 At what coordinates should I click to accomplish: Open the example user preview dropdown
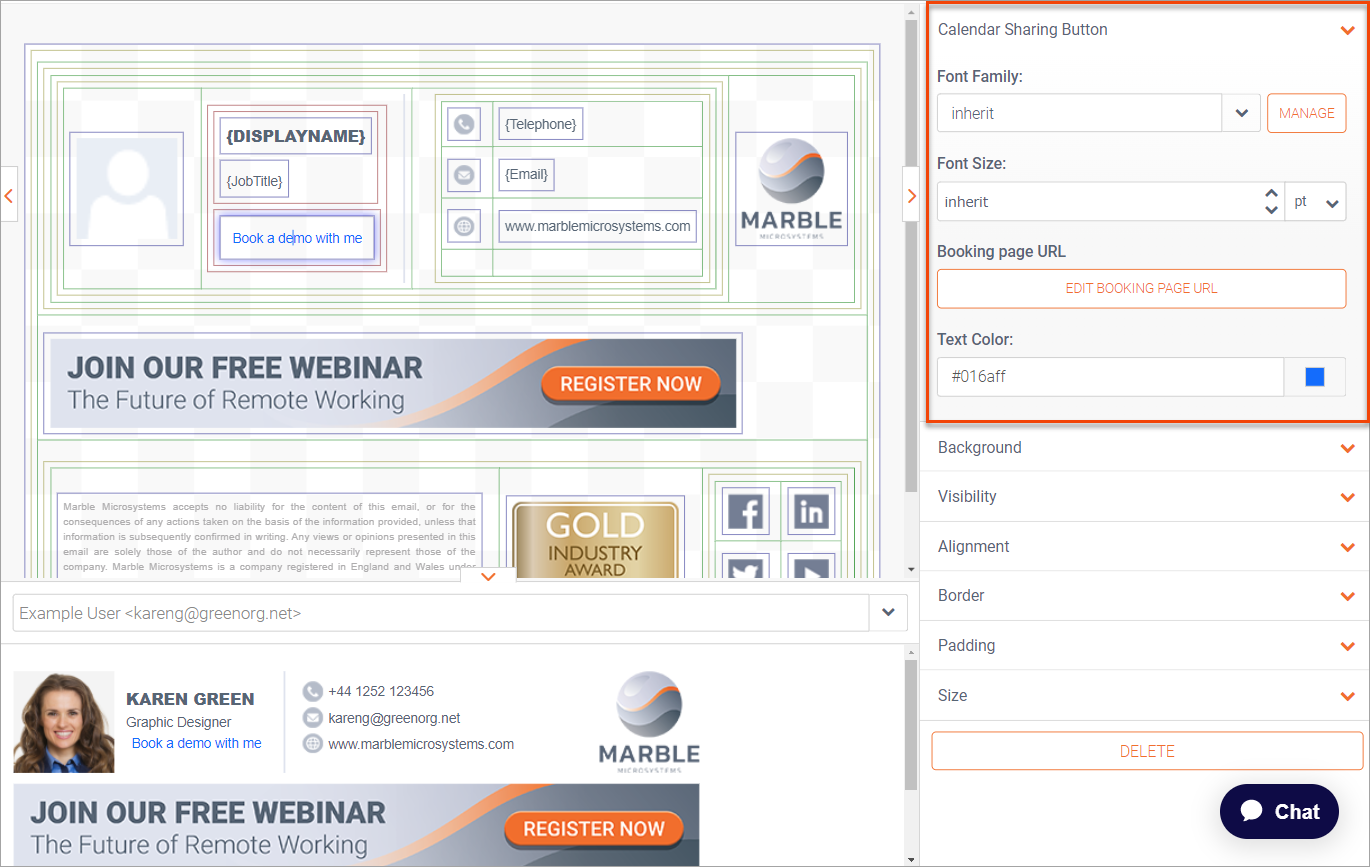click(x=888, y=613)
